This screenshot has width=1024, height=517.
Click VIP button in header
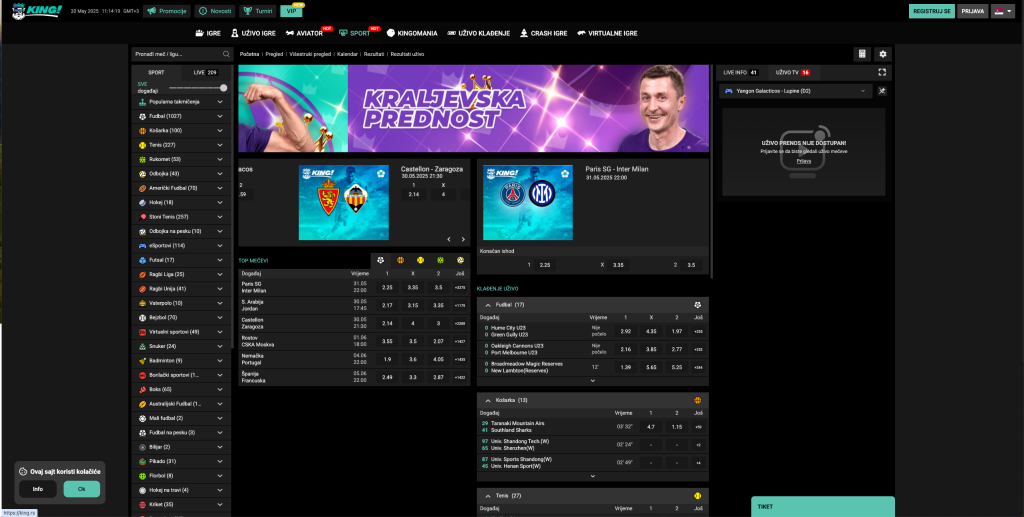(x=291, y=11)
